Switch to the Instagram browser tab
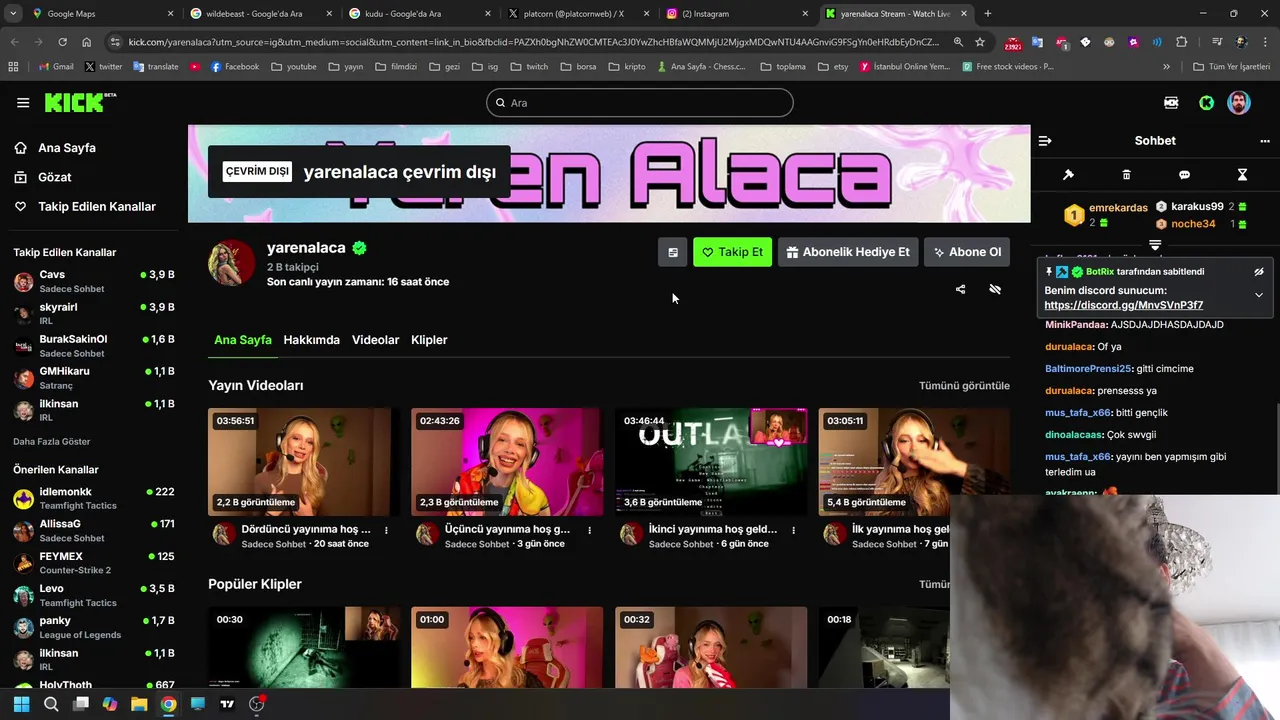This screenshot has height=720, width=1280. tap(738, 14)
